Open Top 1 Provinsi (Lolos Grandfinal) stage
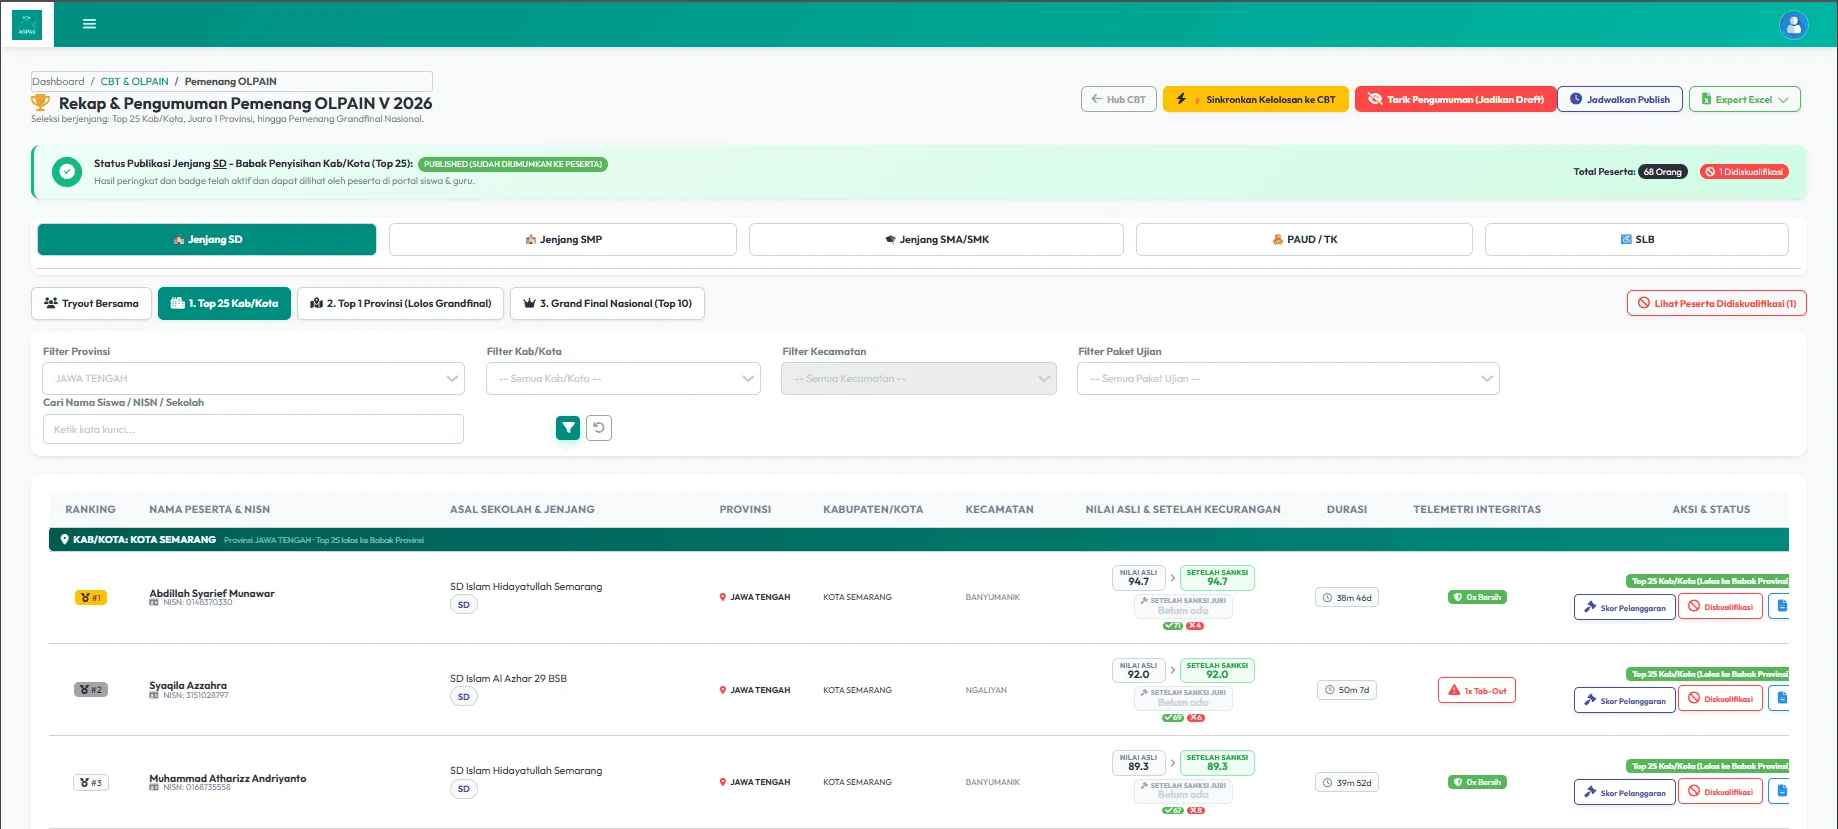 pyautogui.click(x=401, y=304)
